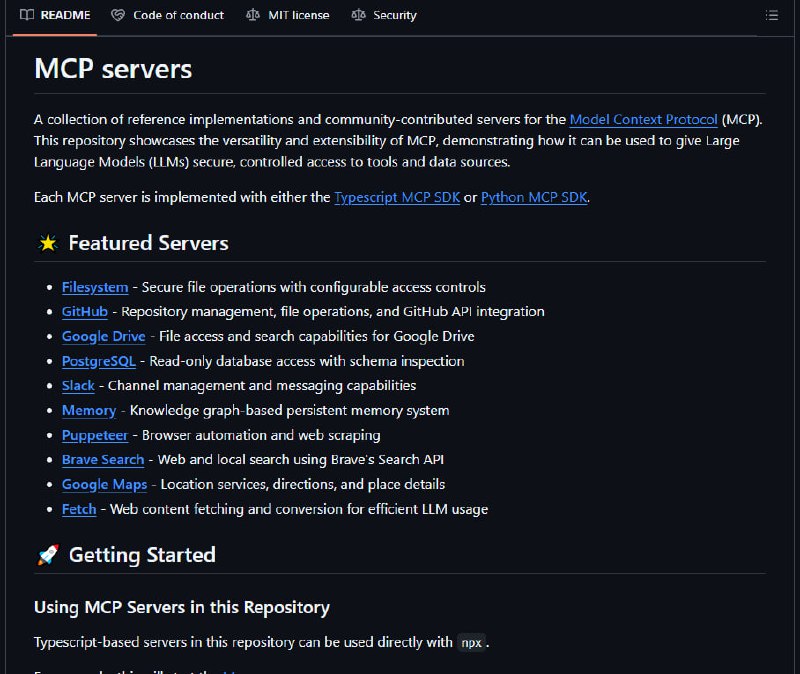Click 'Location services, directions, and place details'
Image resolution: width=800 pixels, height=674 pixels.
(303, 485)
